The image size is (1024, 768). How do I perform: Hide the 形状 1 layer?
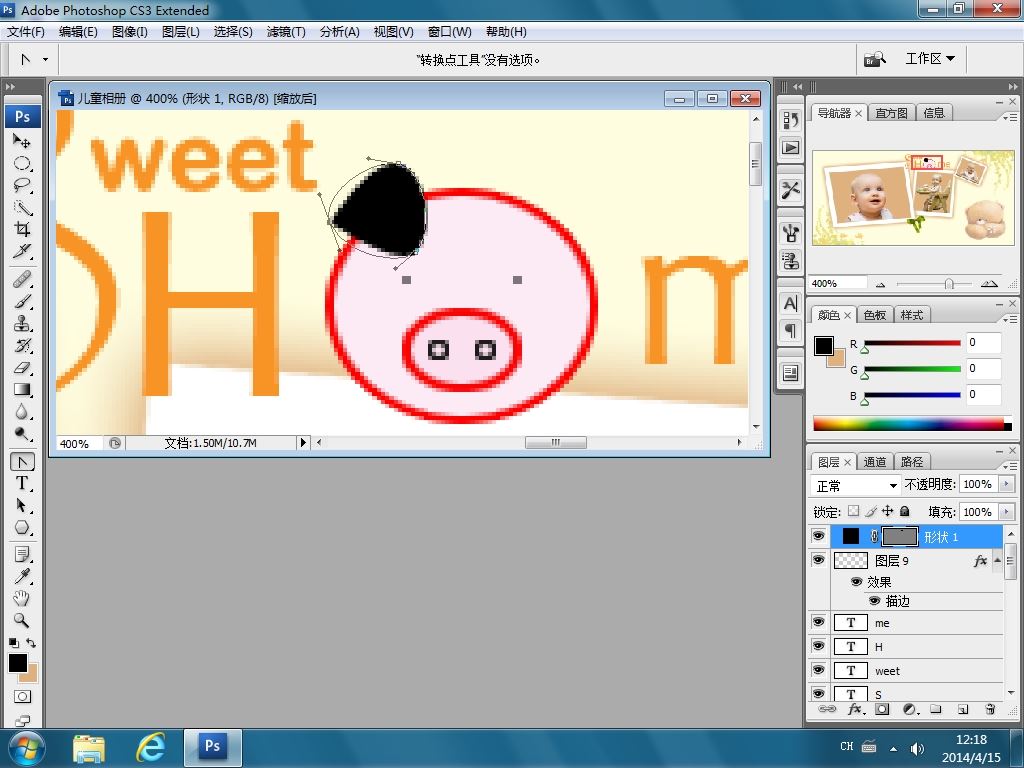click(818, 536)
